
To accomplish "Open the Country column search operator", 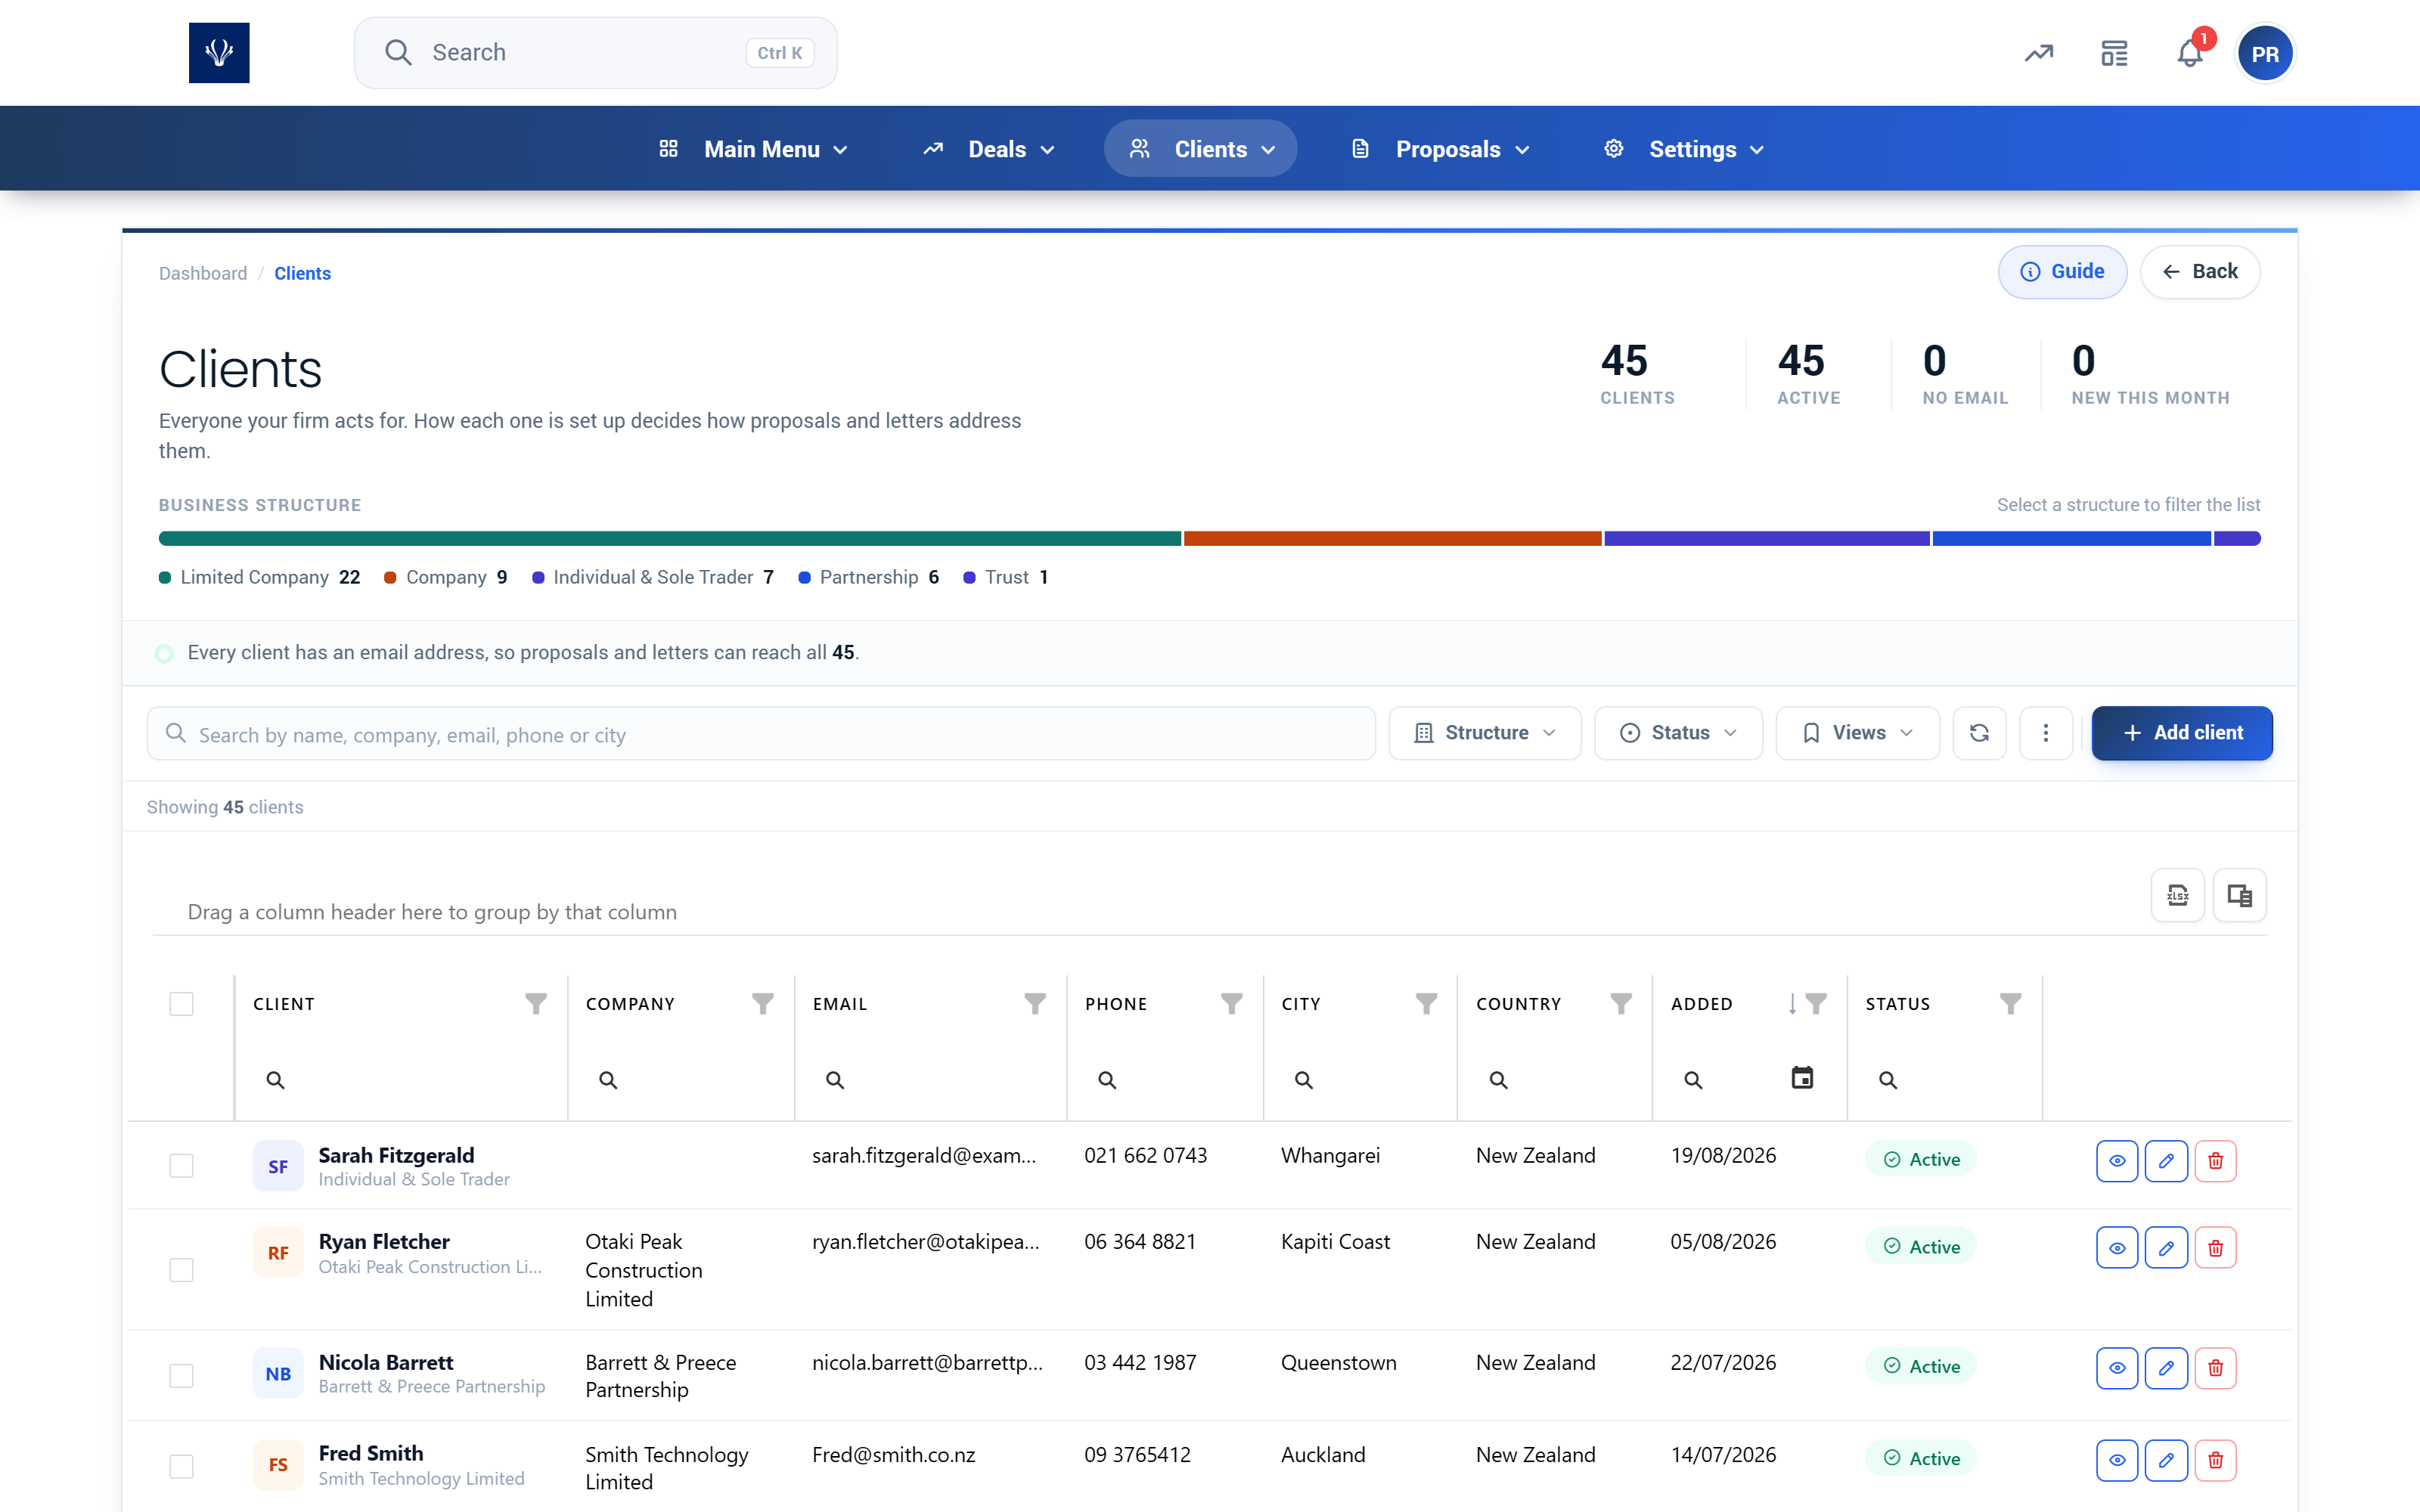I will pyautogui.click(x=1498, y=1080).
